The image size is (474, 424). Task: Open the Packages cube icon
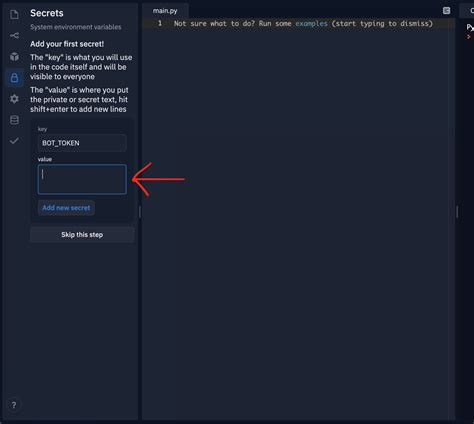tap(14, 56)
